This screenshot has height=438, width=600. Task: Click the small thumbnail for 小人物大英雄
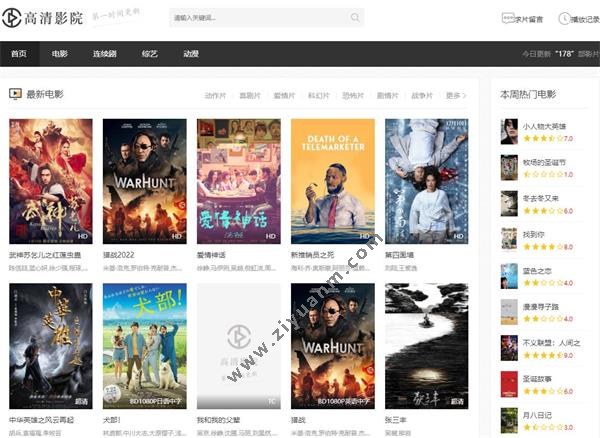click(509, 132)
